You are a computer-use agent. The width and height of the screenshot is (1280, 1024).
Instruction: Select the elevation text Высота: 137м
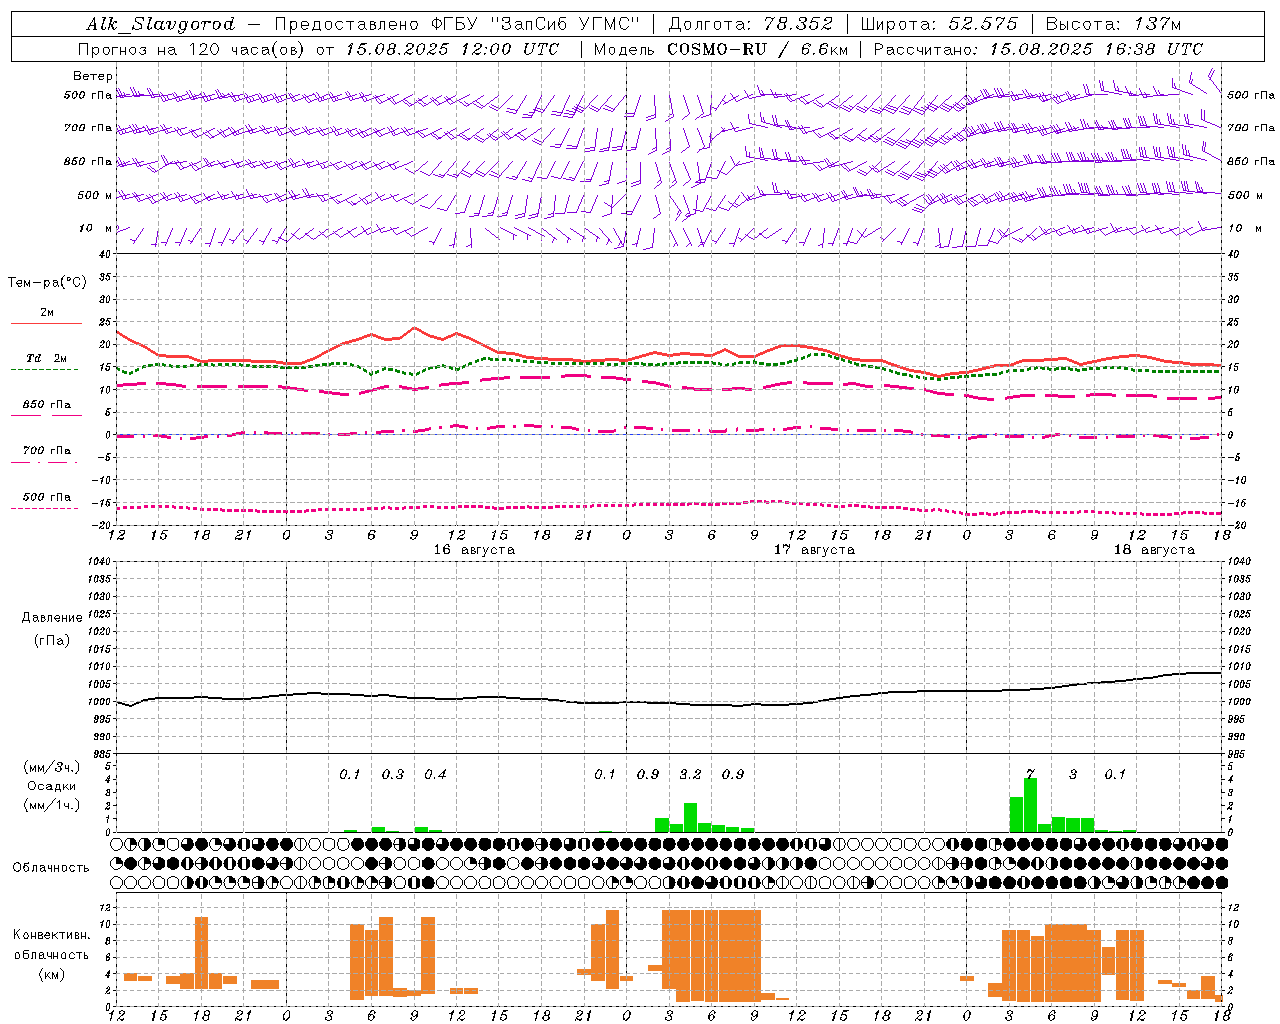[1113, 24]
